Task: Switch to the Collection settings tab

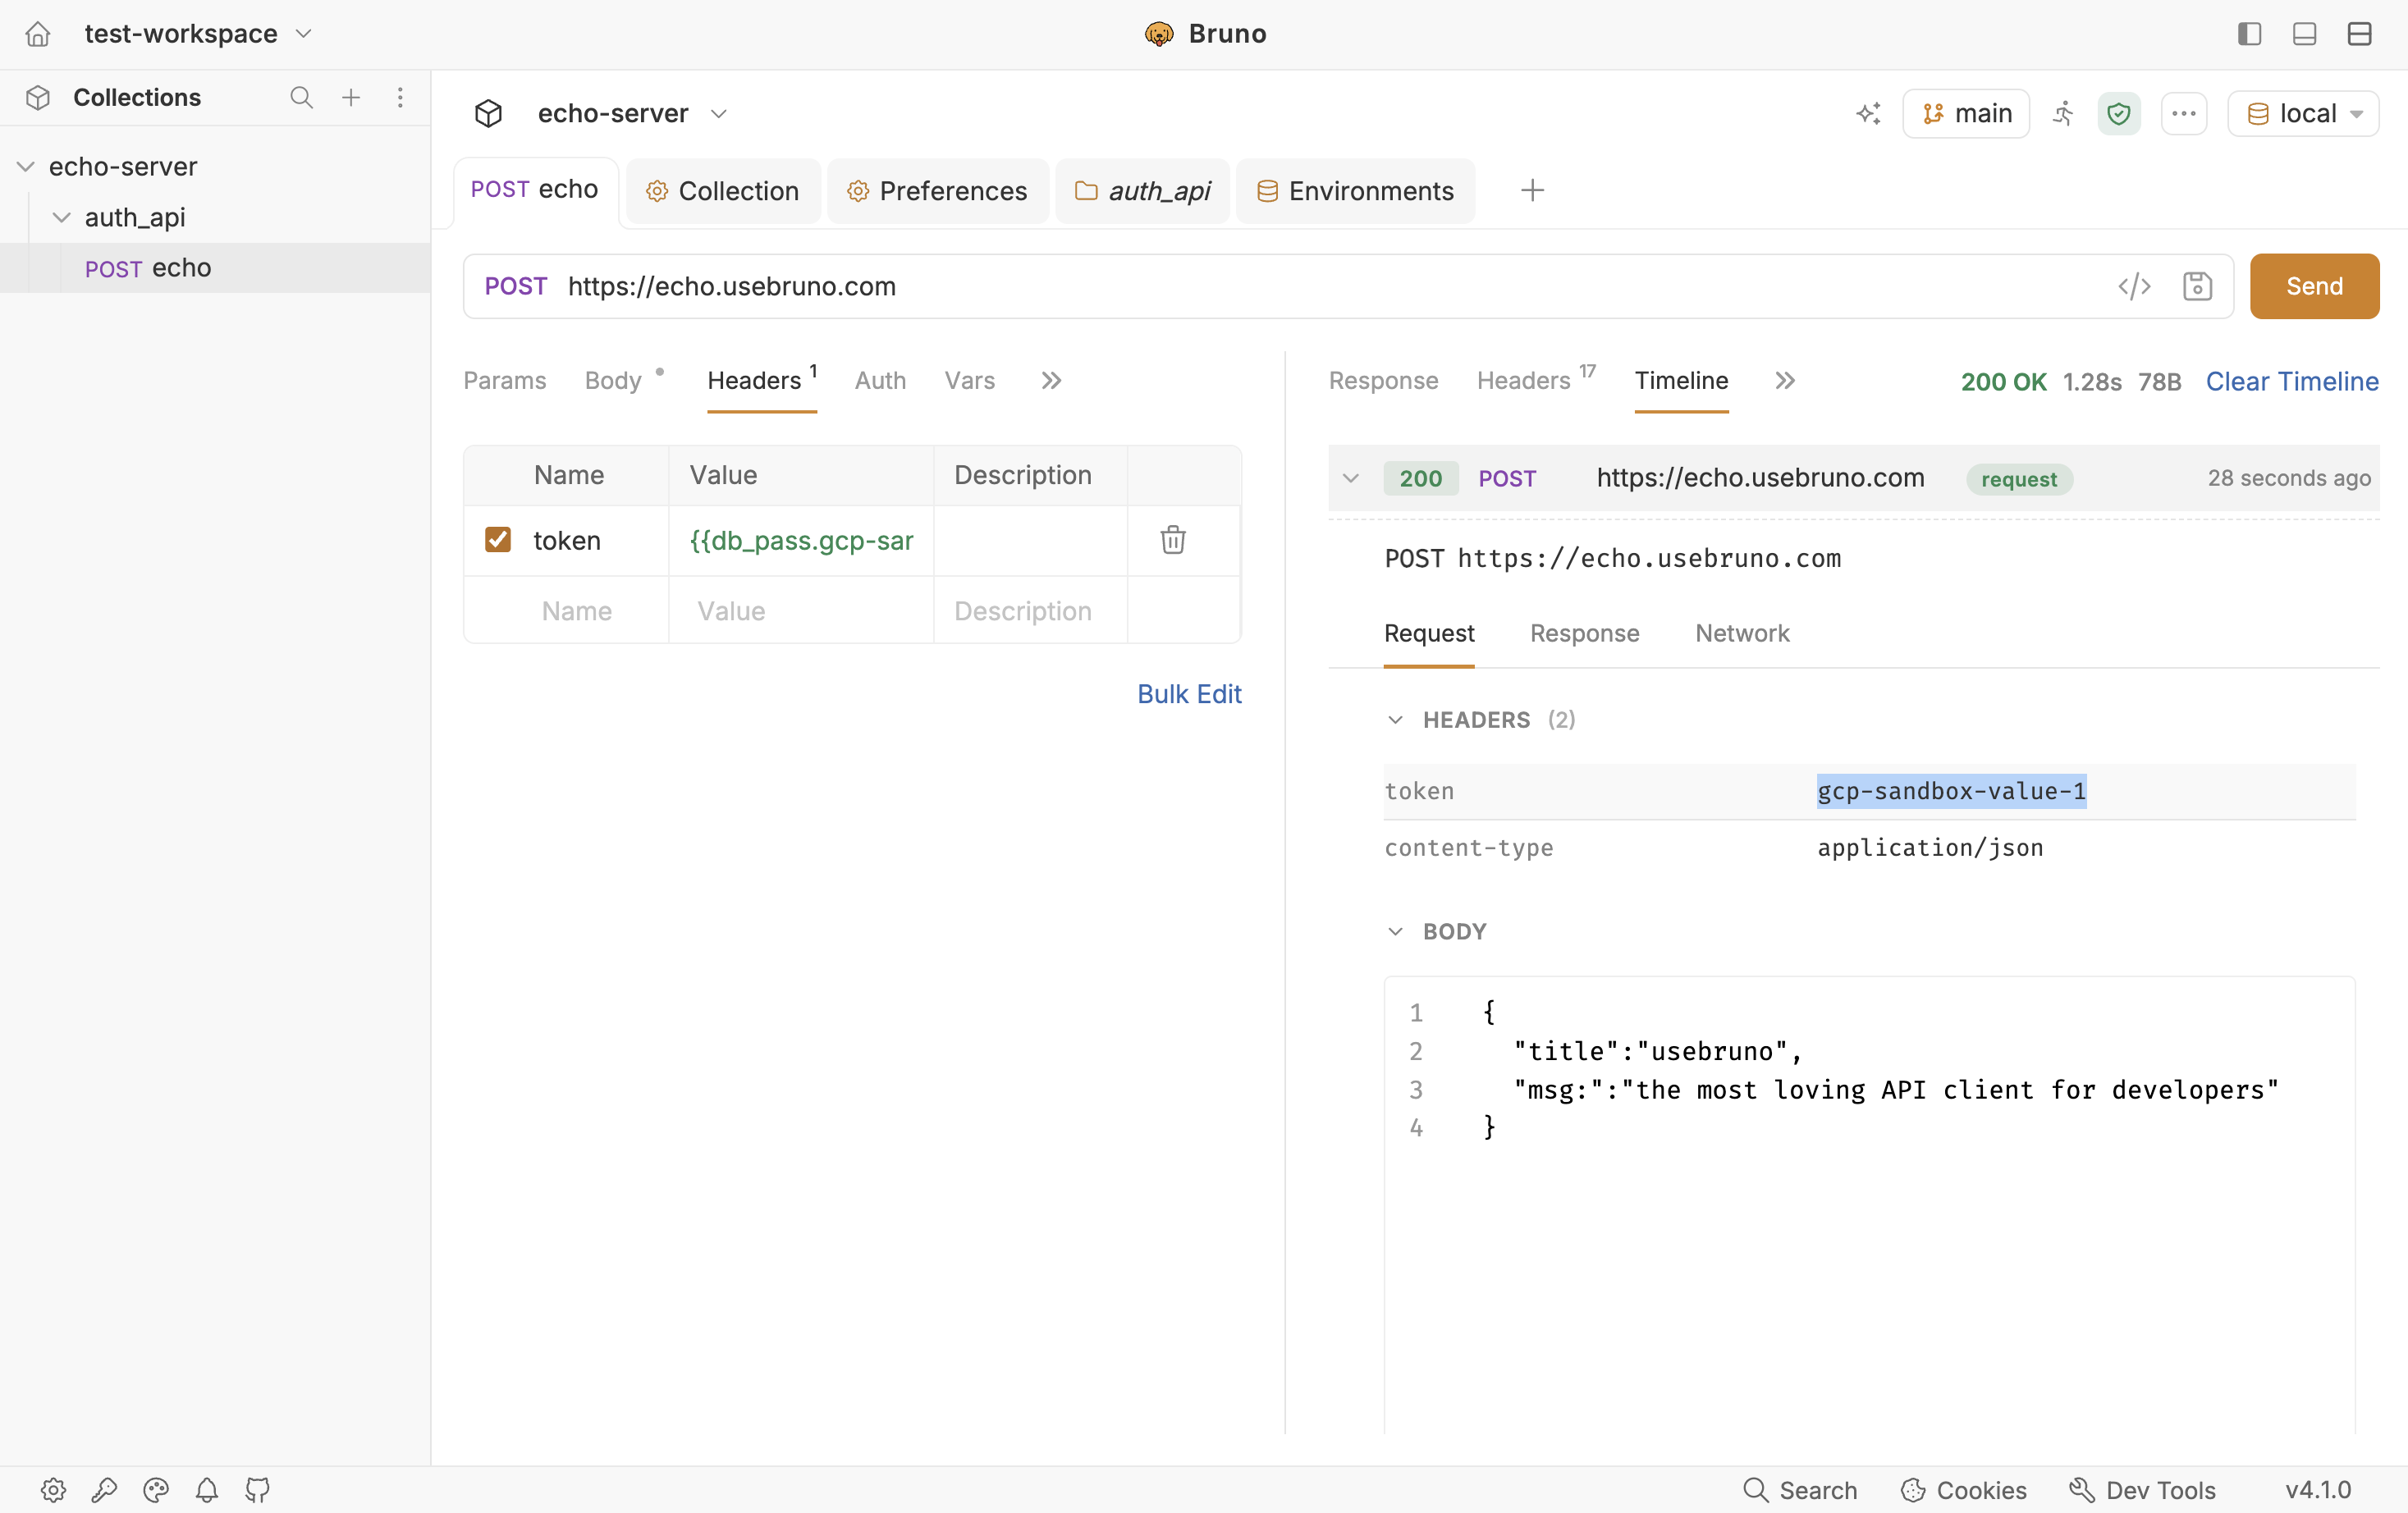Action: point(723,191)
